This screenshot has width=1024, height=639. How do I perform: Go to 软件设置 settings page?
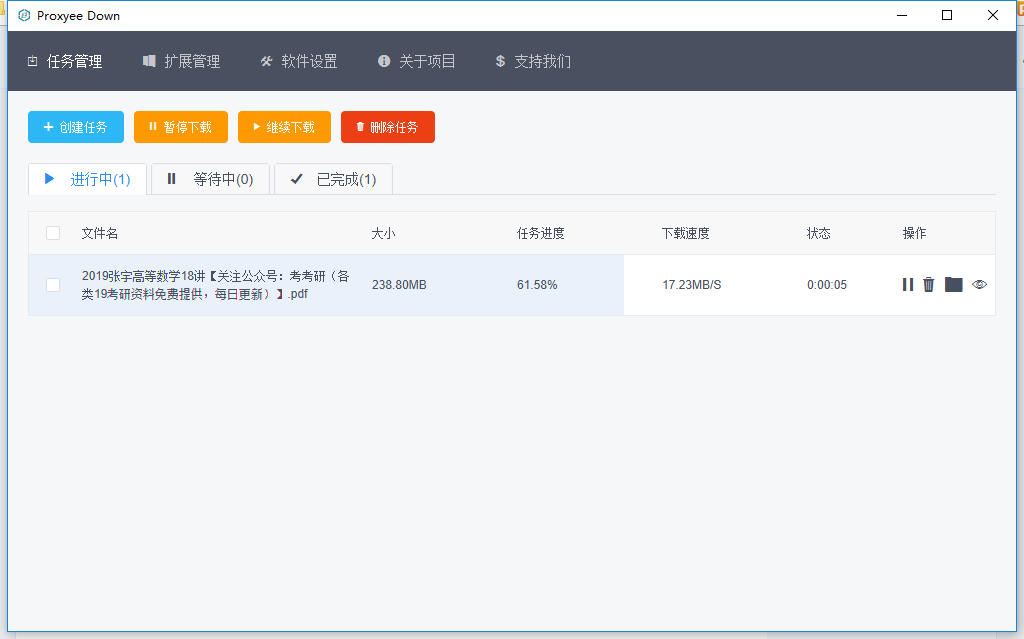click(299, 61)
